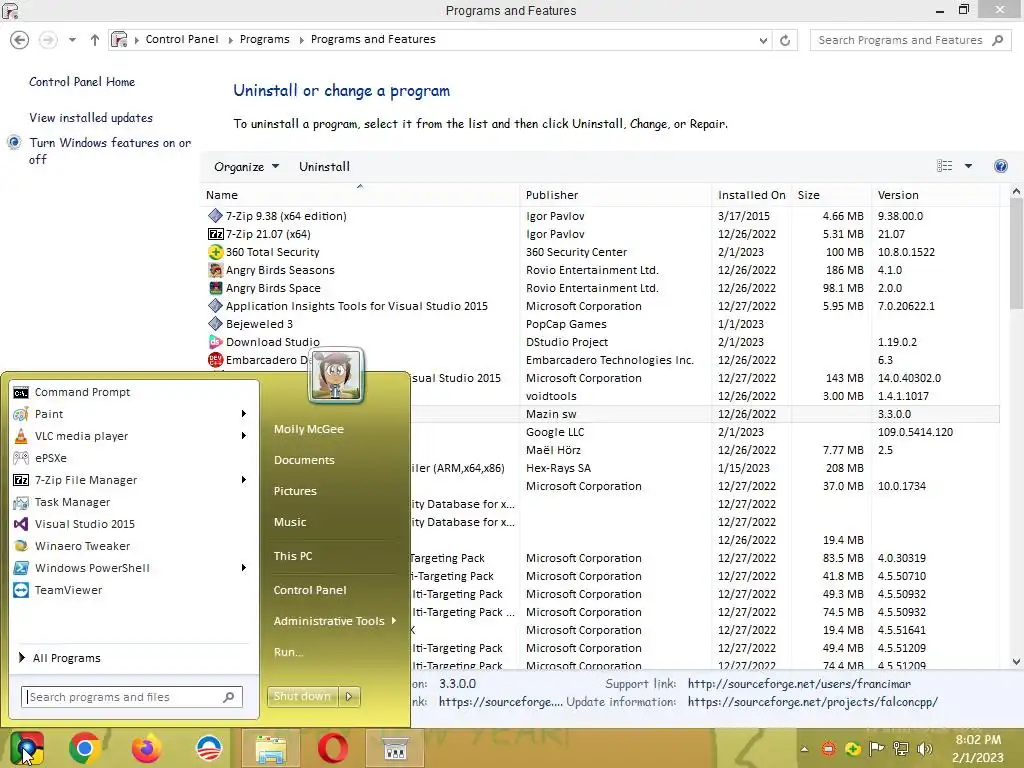Viewport: 1024px width, 768px height.
Task: Click the sourceforge falconcpp update link
Action: pyautogui.click(x=813, y=702)
